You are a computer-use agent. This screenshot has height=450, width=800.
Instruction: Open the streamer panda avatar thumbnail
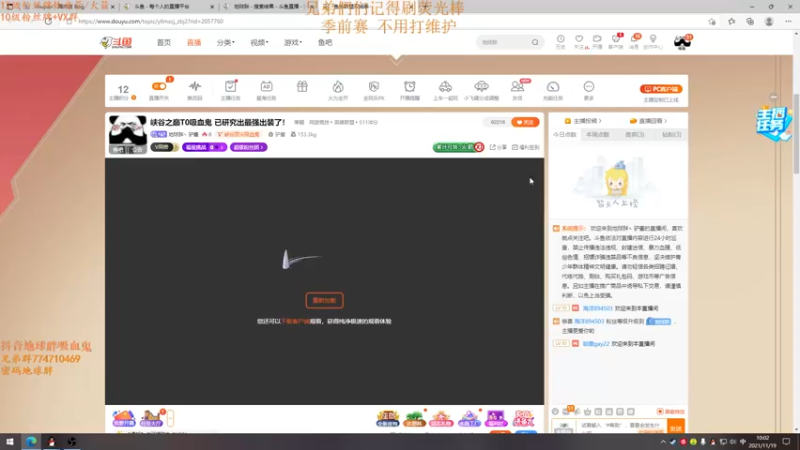(x=128, y=134)
